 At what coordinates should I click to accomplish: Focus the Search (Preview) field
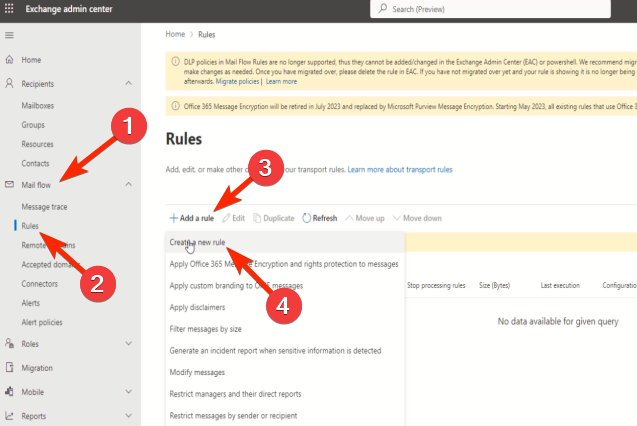(x=490, y=9)
